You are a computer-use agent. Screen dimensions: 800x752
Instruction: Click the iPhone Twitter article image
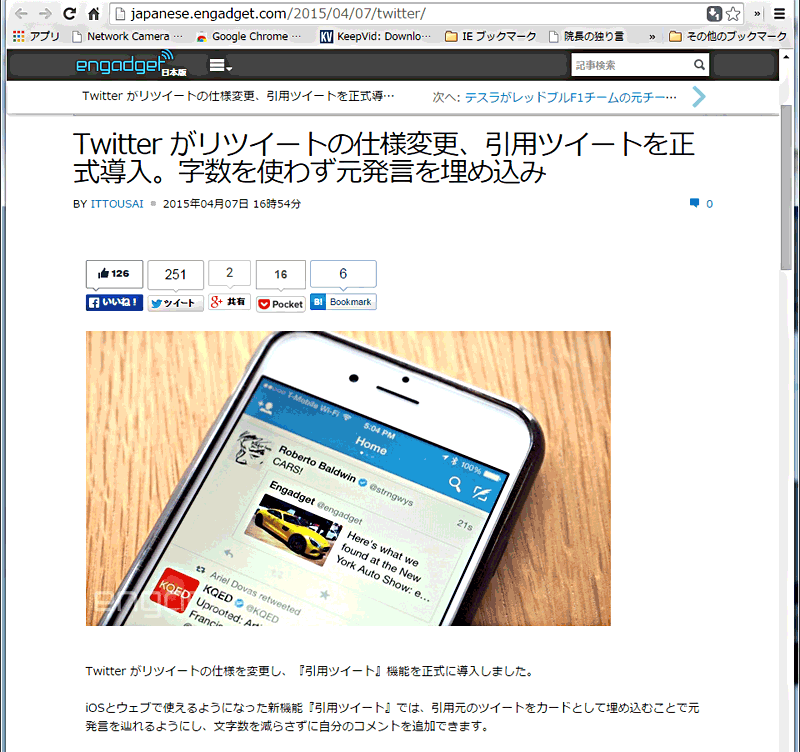pyautogui.click(x=348, y=479)
